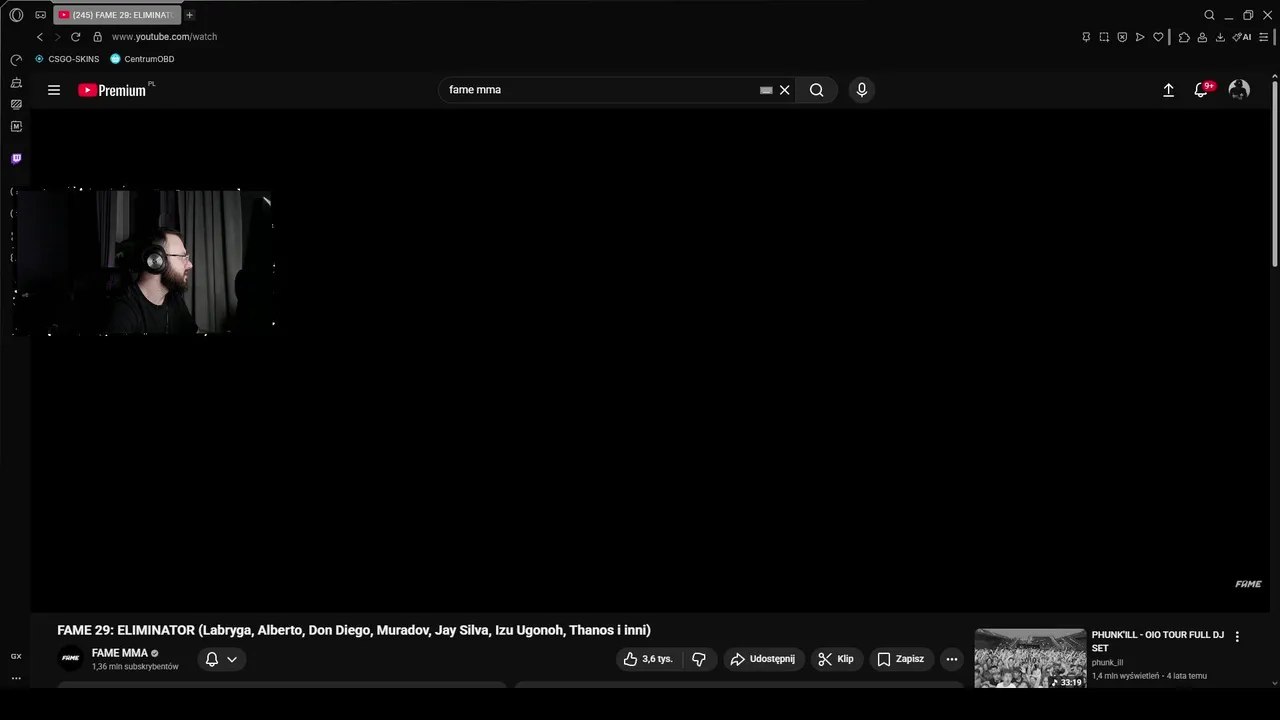This screenshot has height=720, width=1280.
Task: Open more actions menu below video
Action: (x=952, y=659)
